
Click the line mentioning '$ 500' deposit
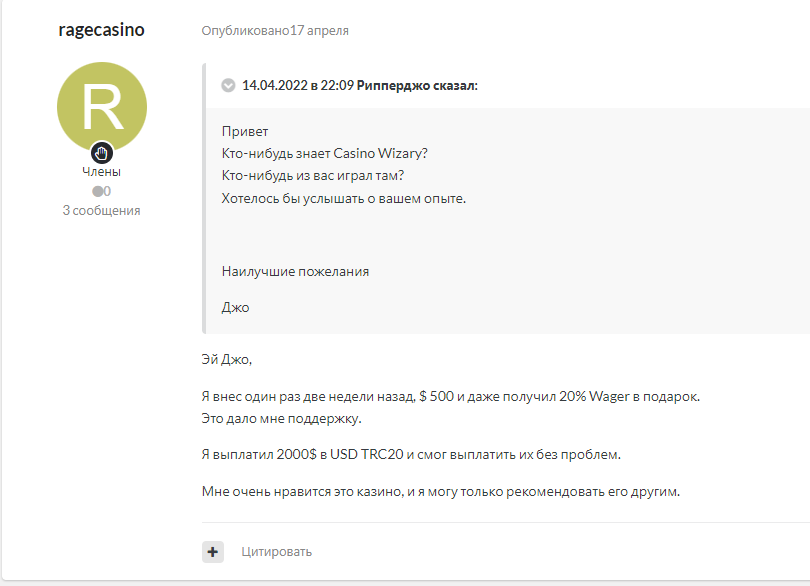click(450, 396)
